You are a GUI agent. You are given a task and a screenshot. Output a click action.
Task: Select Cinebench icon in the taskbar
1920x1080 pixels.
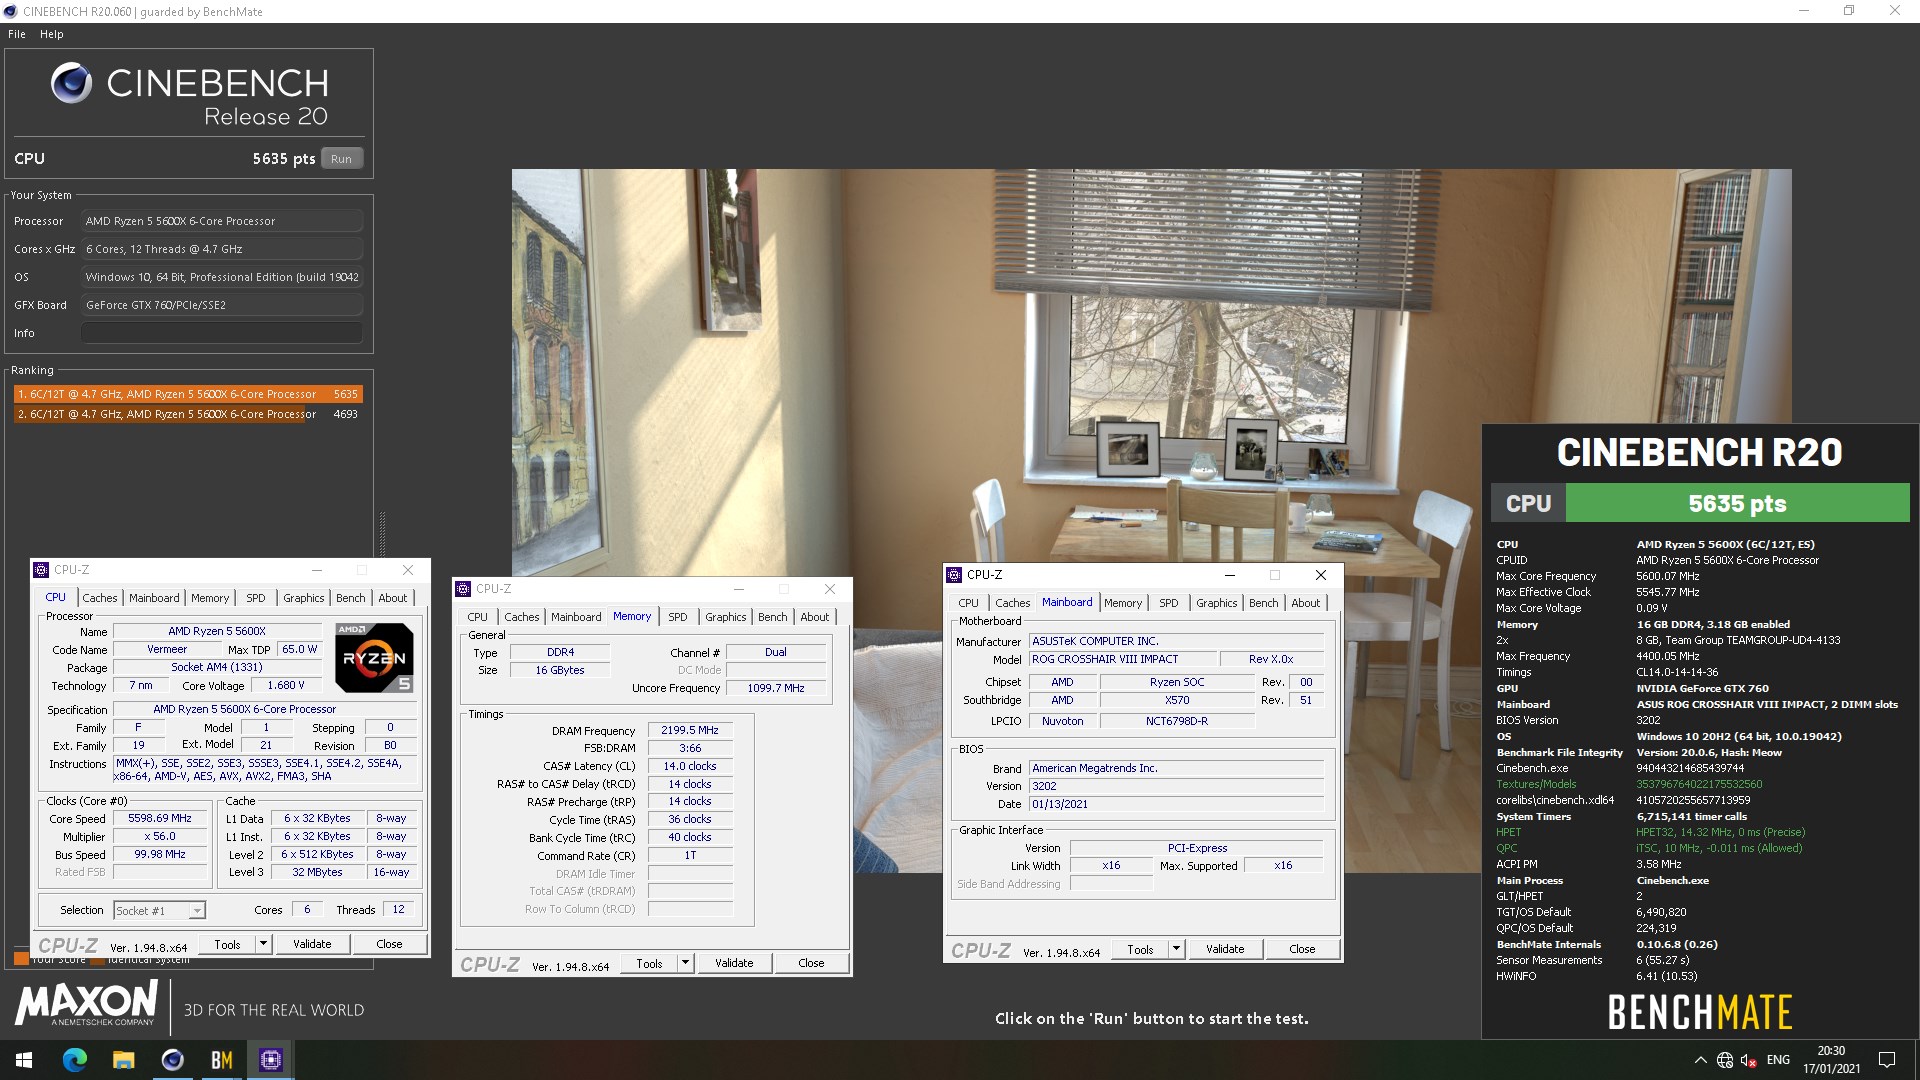[x=172, y=1060]
